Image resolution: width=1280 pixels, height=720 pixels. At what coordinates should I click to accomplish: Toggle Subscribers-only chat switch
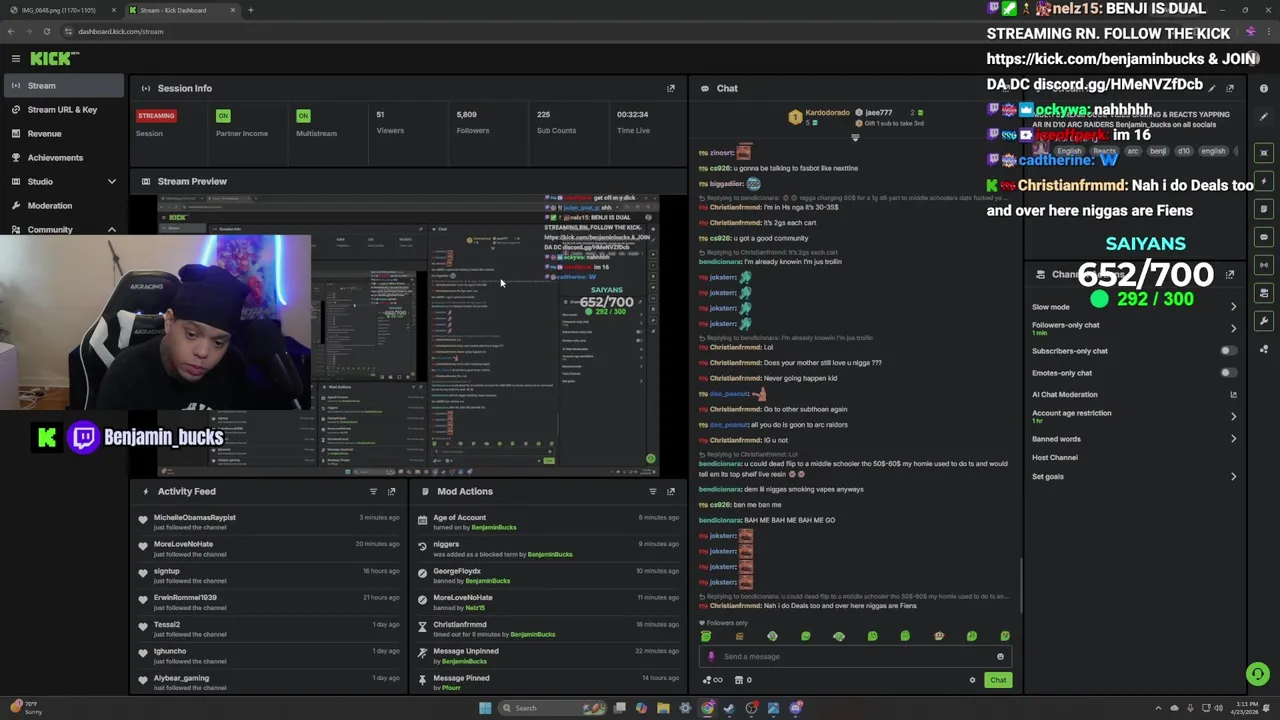click(x=1228, y=351)
